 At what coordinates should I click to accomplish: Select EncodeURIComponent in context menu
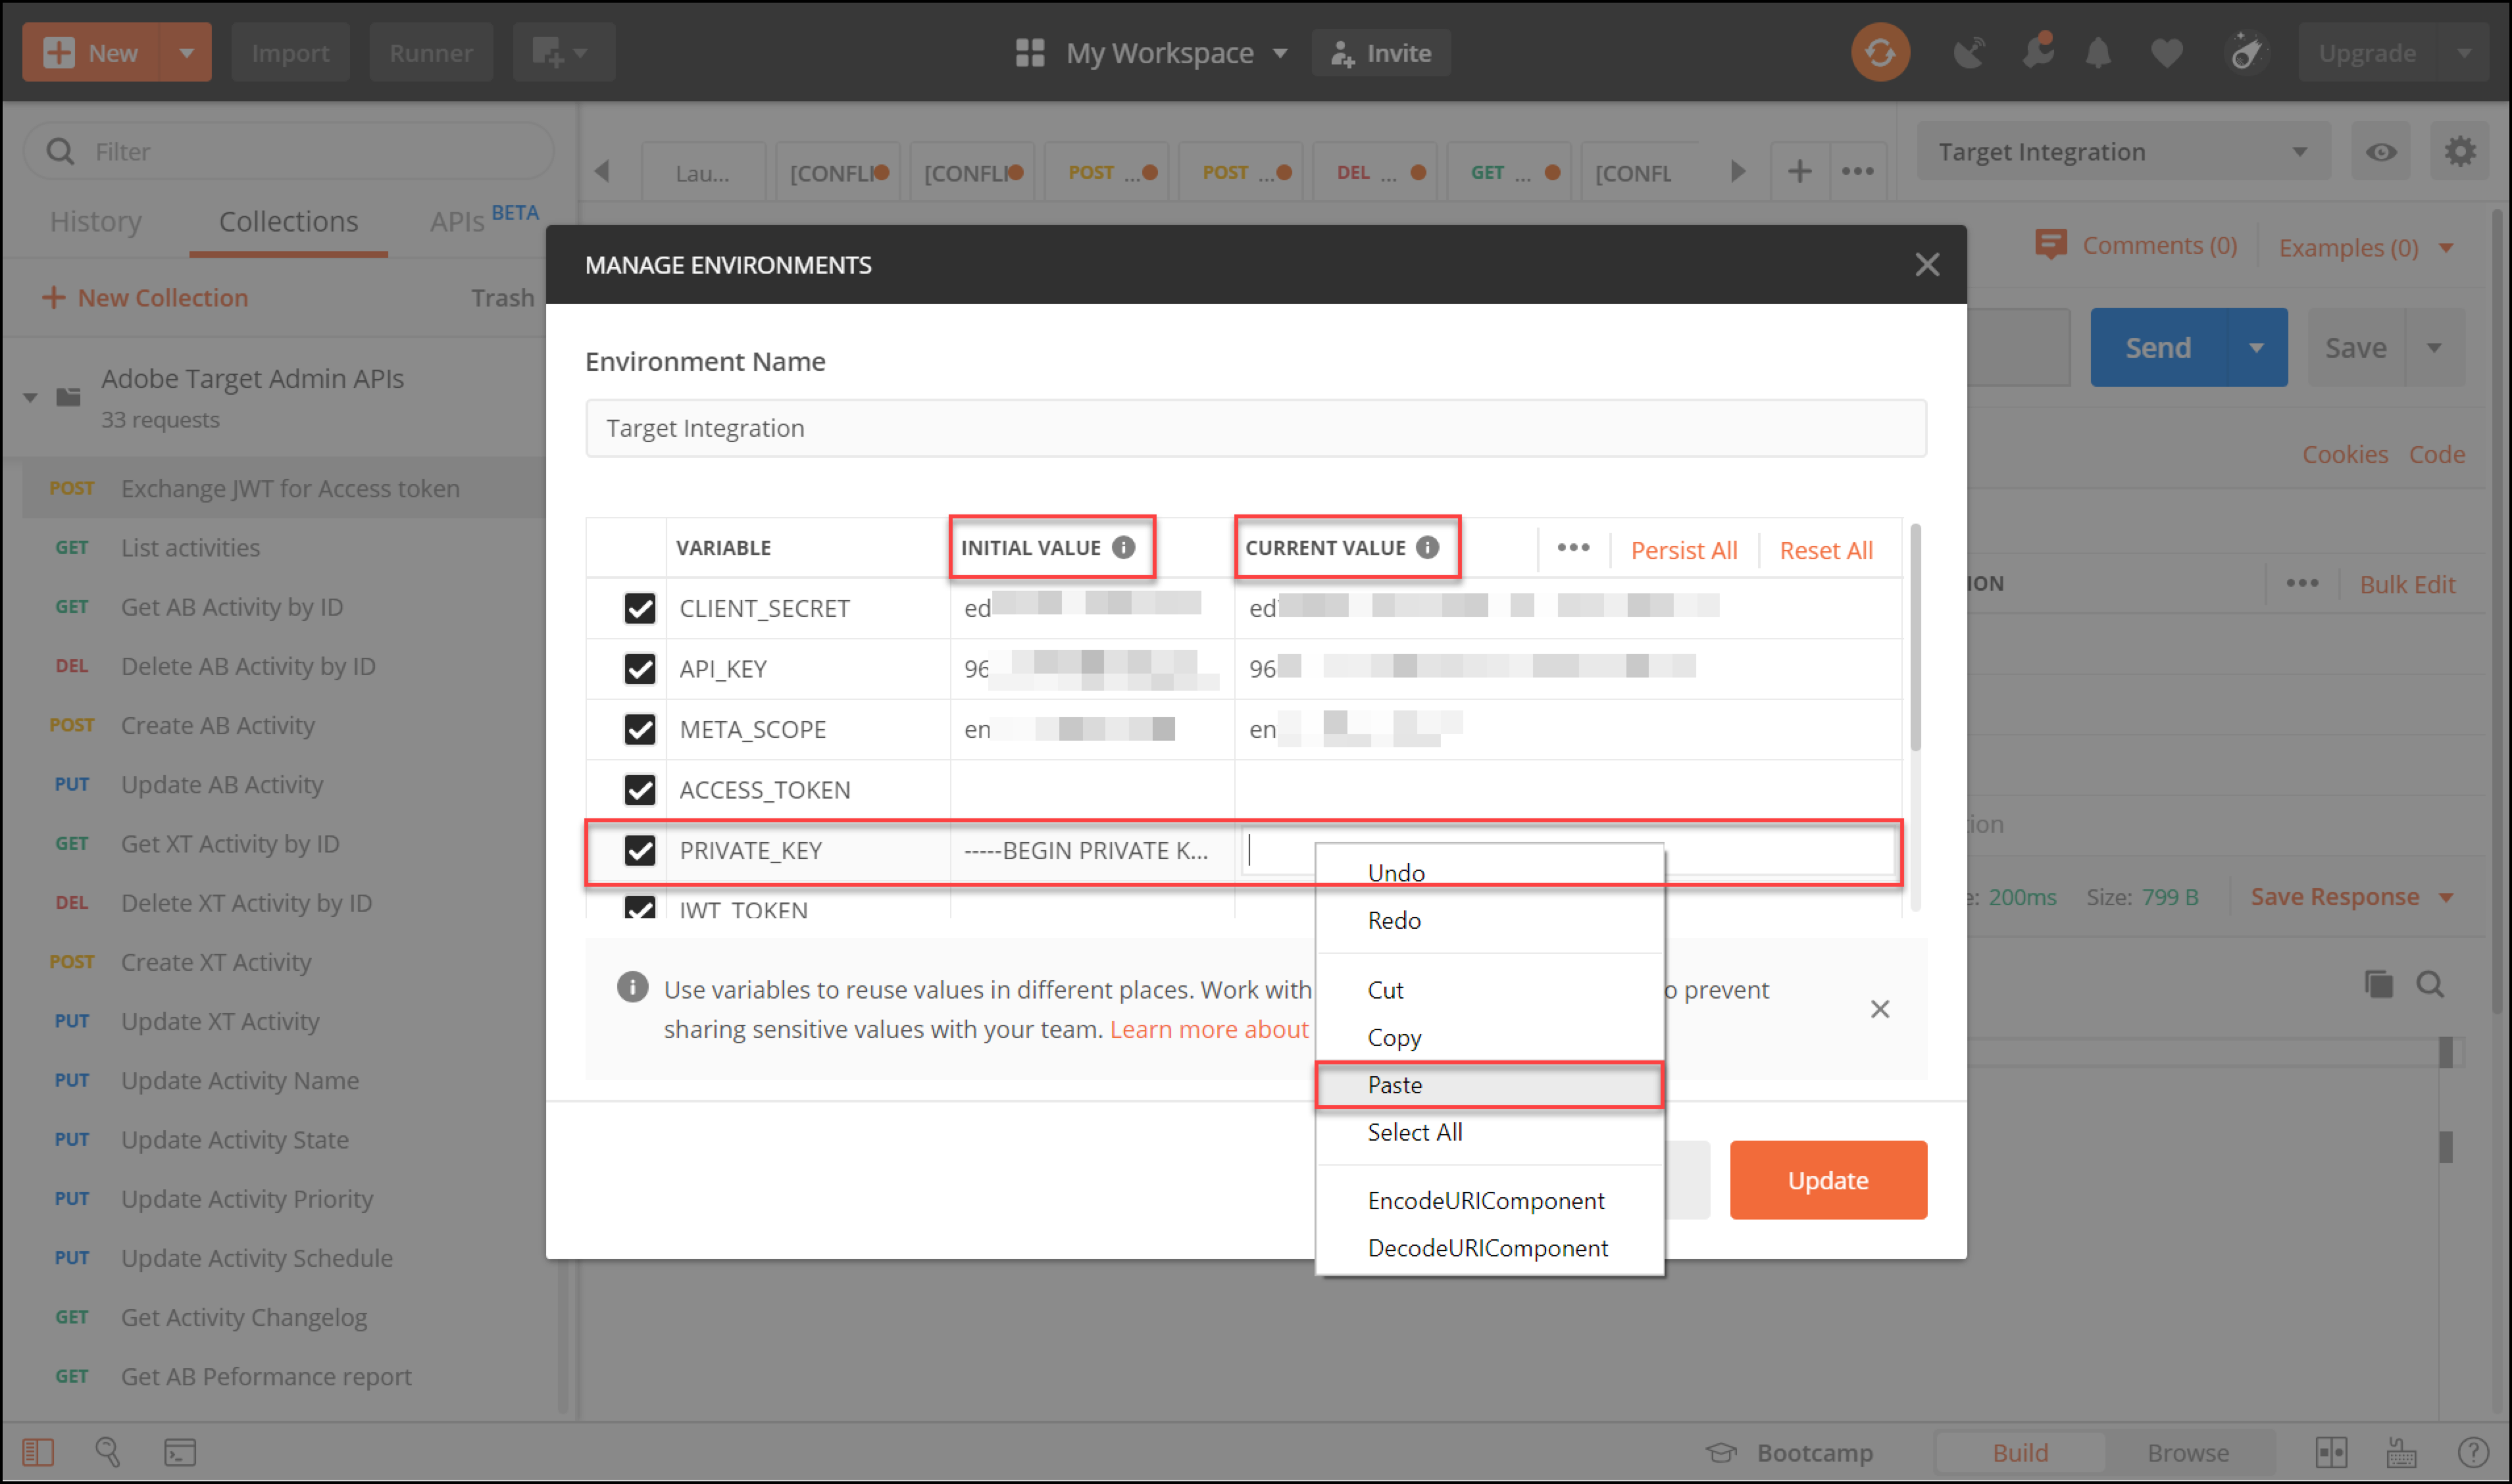pos(1485,1200)
